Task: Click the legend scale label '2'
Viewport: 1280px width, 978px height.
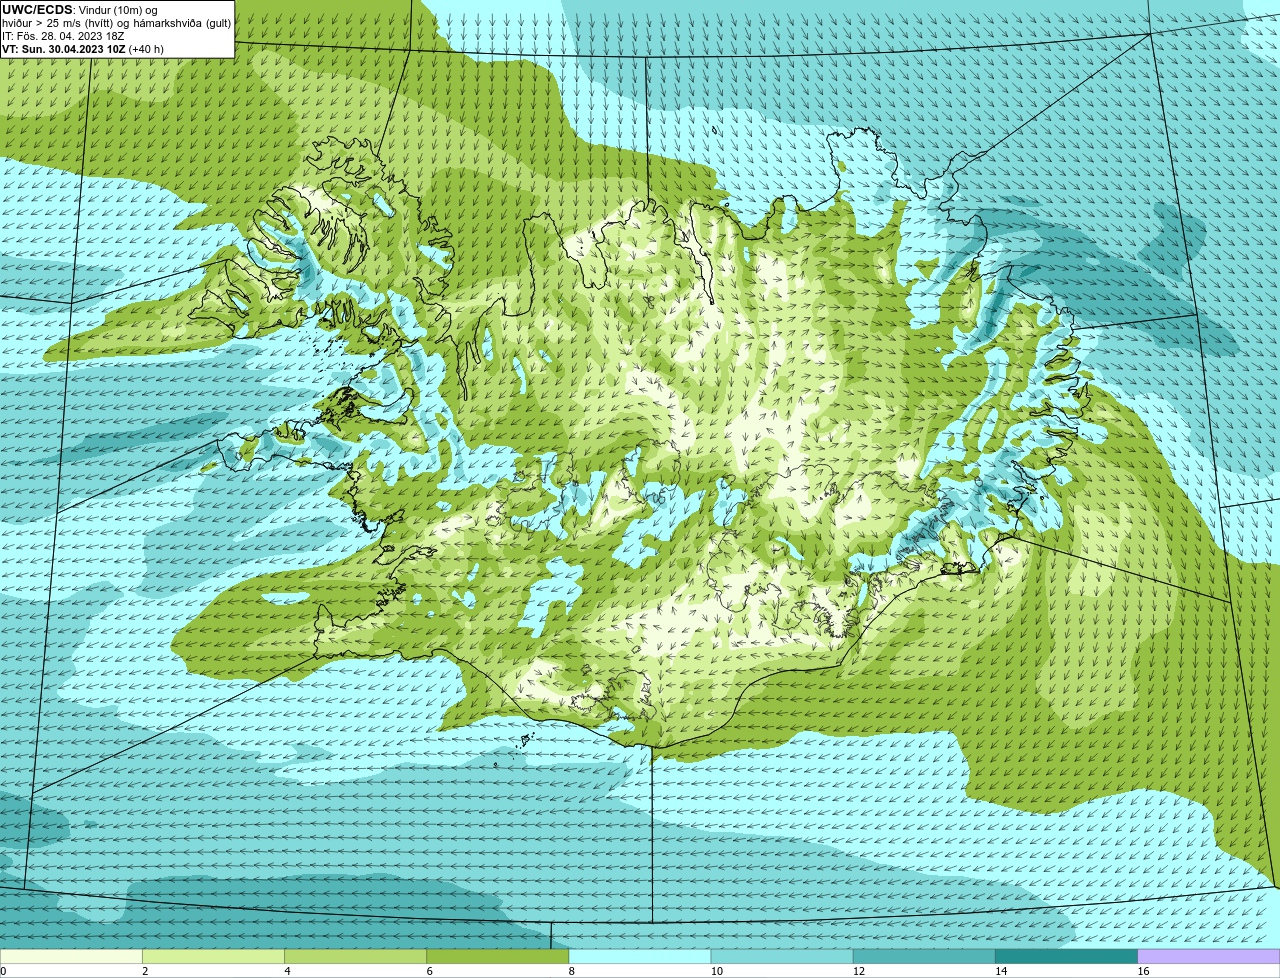Action: coord(145,971)
